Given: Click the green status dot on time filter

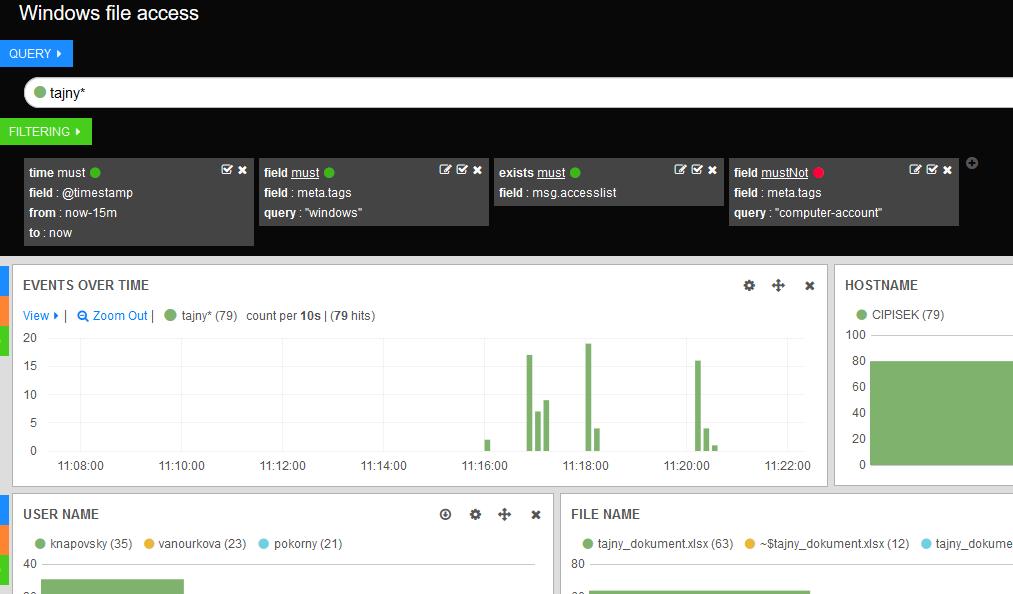Looking at the screenshot, I should pyautogui.click(x=96, y=173).
